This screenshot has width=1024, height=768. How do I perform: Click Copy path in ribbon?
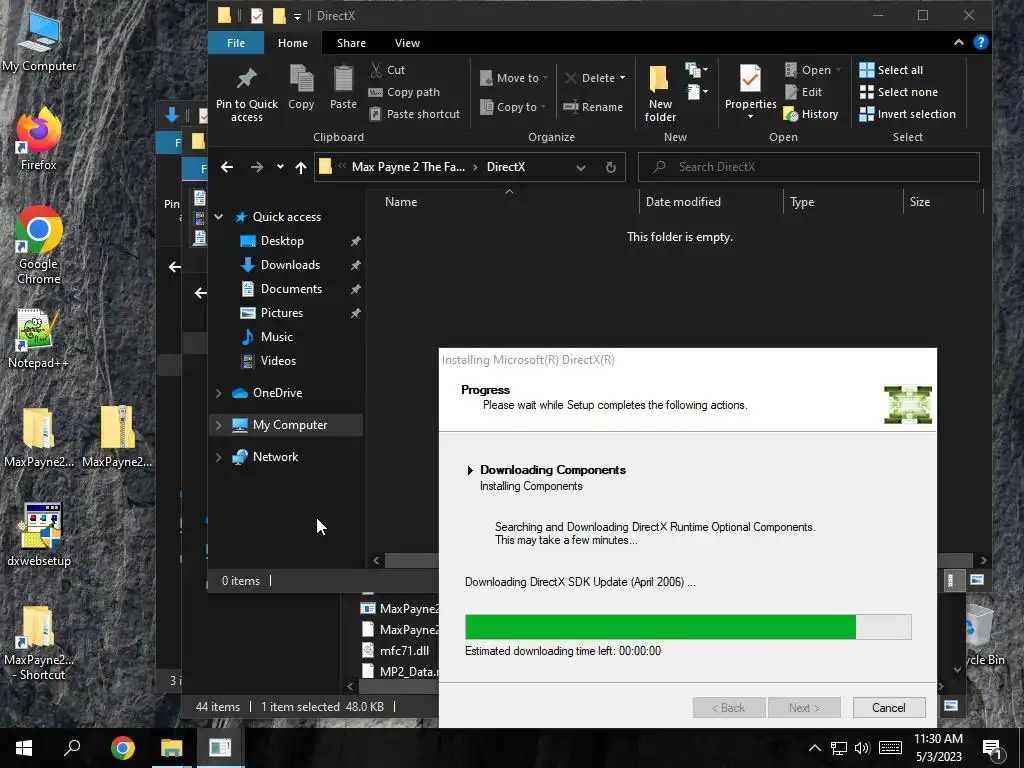point(404,92)
